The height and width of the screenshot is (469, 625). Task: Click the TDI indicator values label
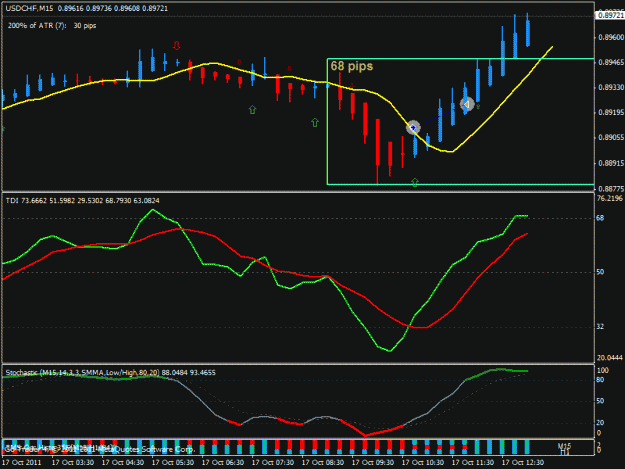[83, 200]
